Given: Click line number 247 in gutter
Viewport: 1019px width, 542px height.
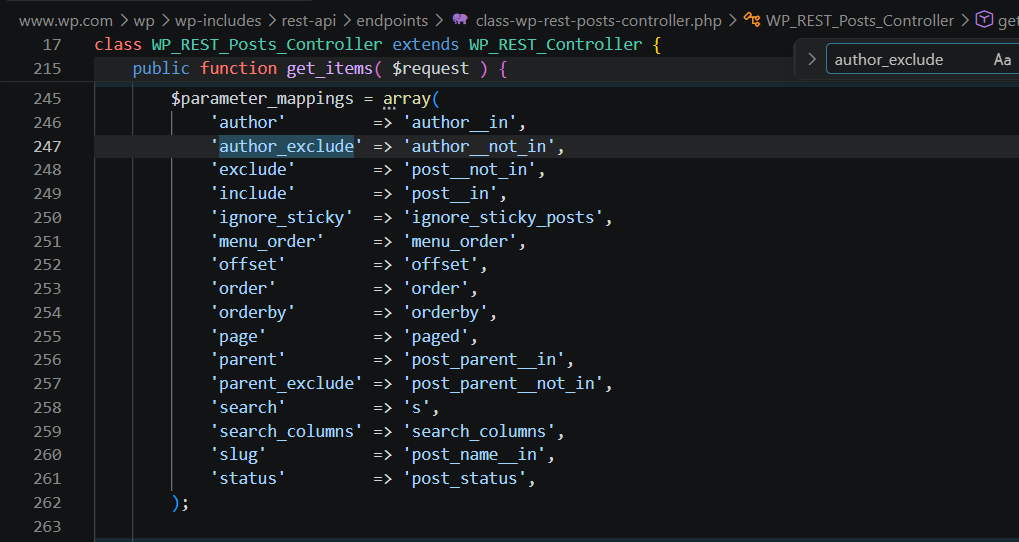Looking at the screenshot, I should 47,146.
